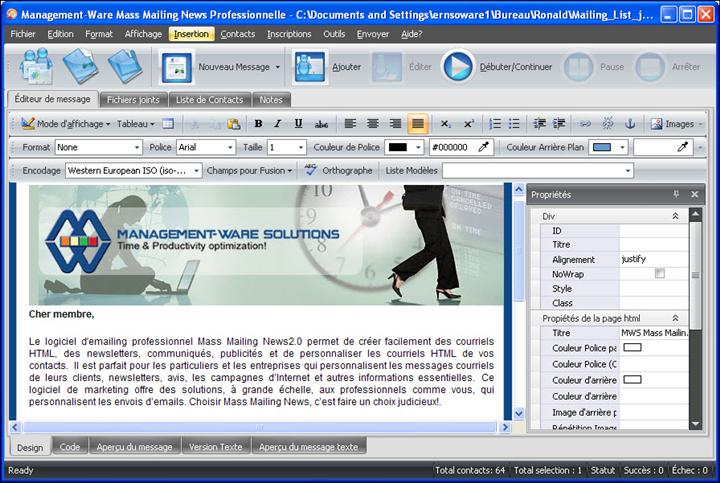Toggle strikethrough abc formatting
This screenshot has height=483, width=720.
click(321, 124)
